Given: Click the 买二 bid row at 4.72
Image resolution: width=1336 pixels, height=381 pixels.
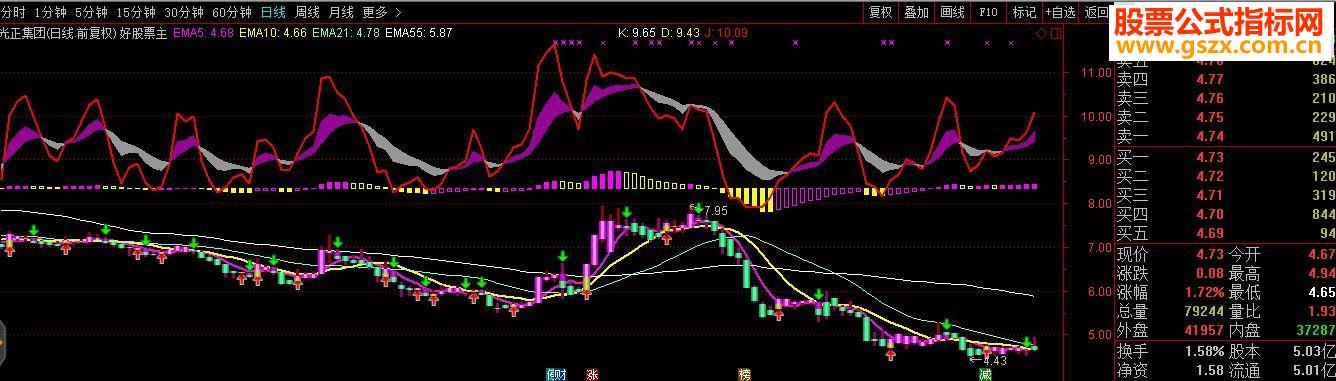Looking at the screenshot, I should coord(1225,175).
